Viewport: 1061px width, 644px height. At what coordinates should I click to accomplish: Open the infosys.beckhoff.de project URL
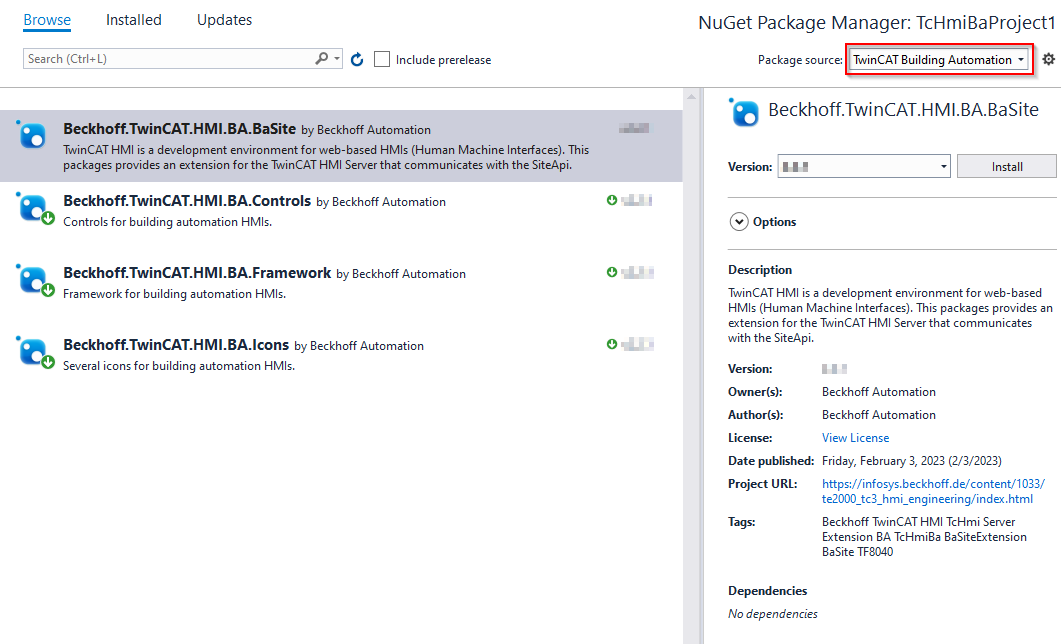pyautogui.click(x=933, y=491)
